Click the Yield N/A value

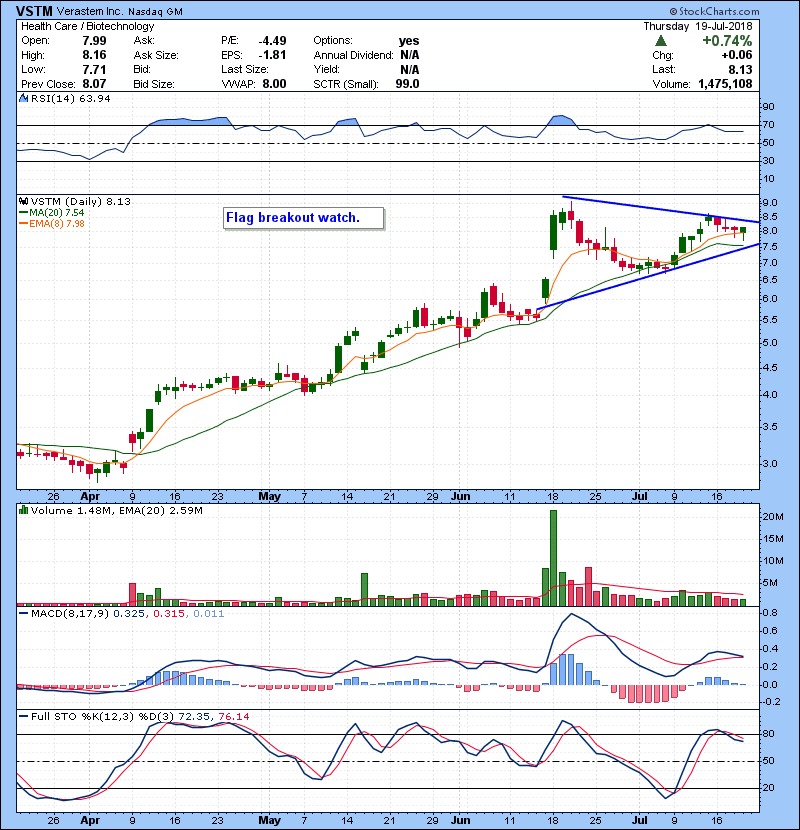click(x=410, y=69)
